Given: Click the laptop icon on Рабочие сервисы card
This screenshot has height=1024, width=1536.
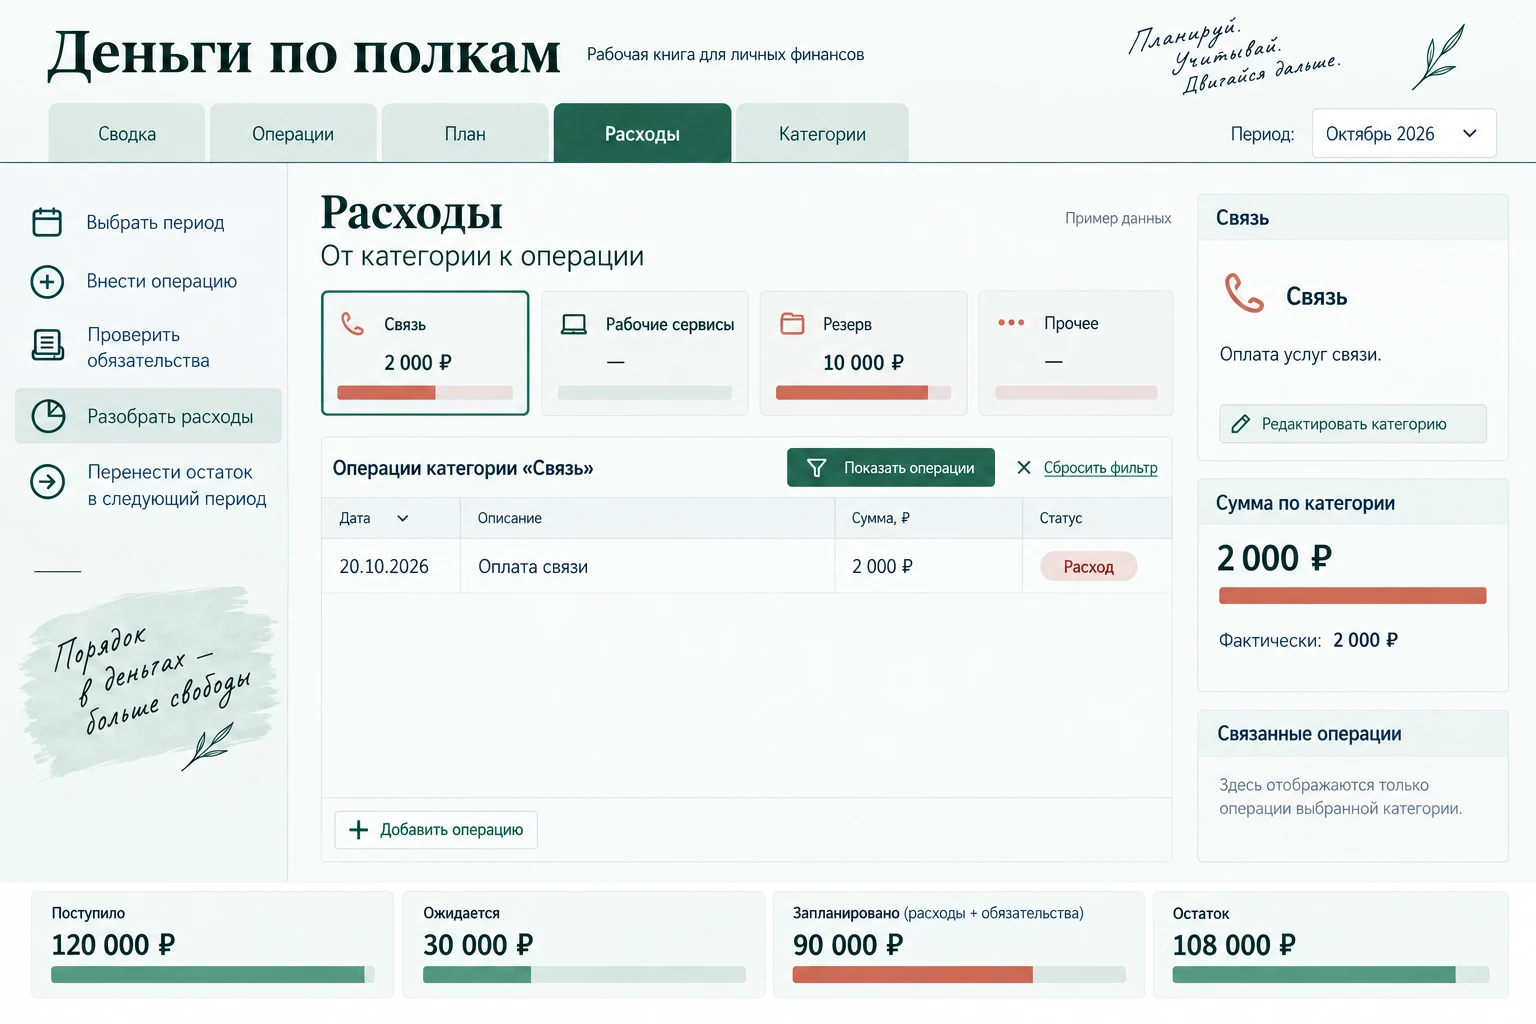Looking at the screenshot, I should click(574, 324).
